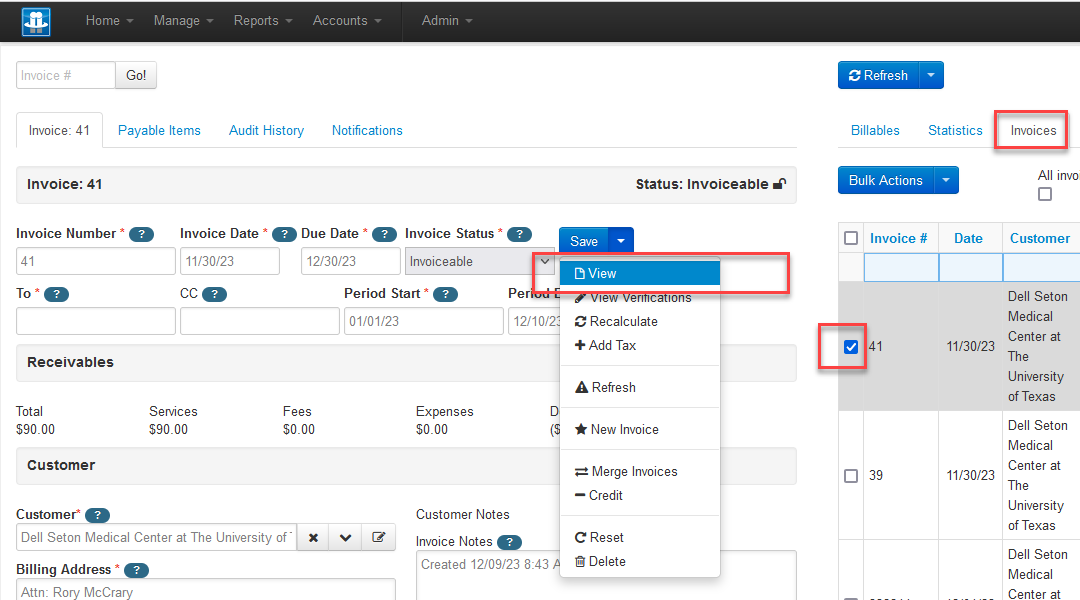Open the Home menu
Image resolution: width=1080 pixels, height=600 pixels.
[110, 21]
